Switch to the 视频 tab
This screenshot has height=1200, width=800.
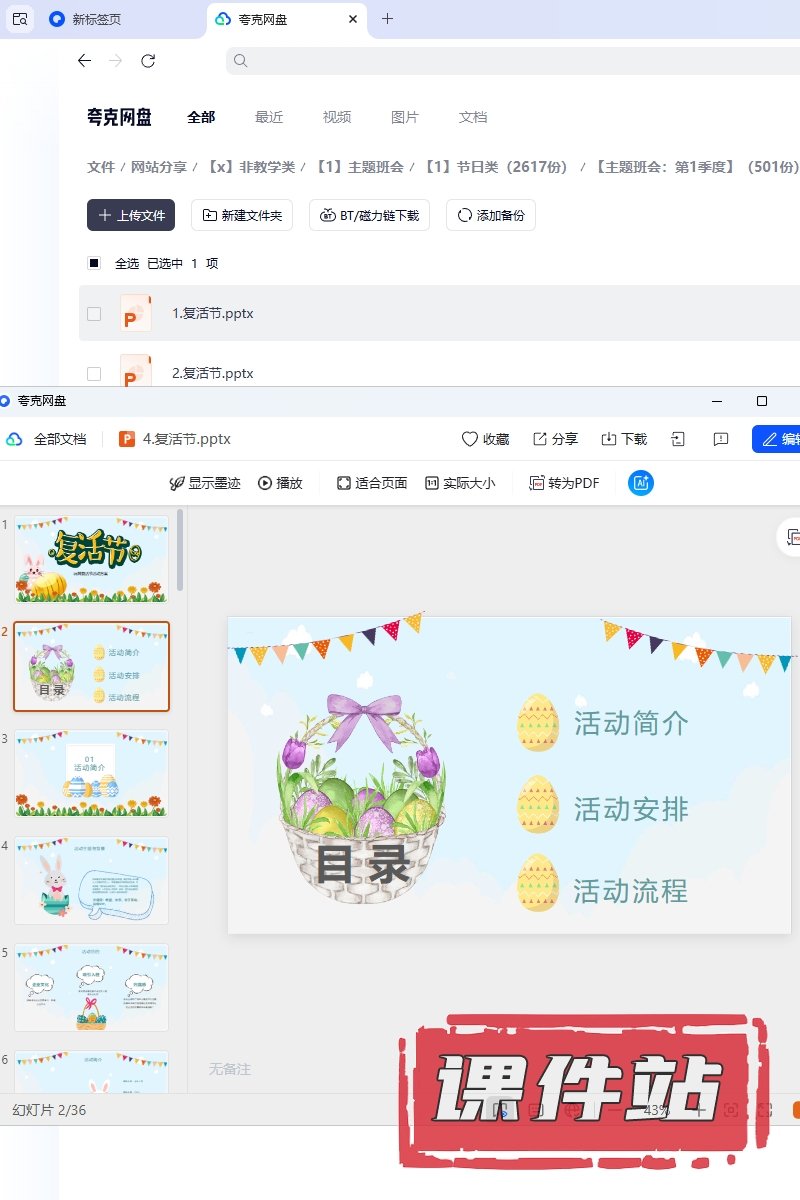337,117
